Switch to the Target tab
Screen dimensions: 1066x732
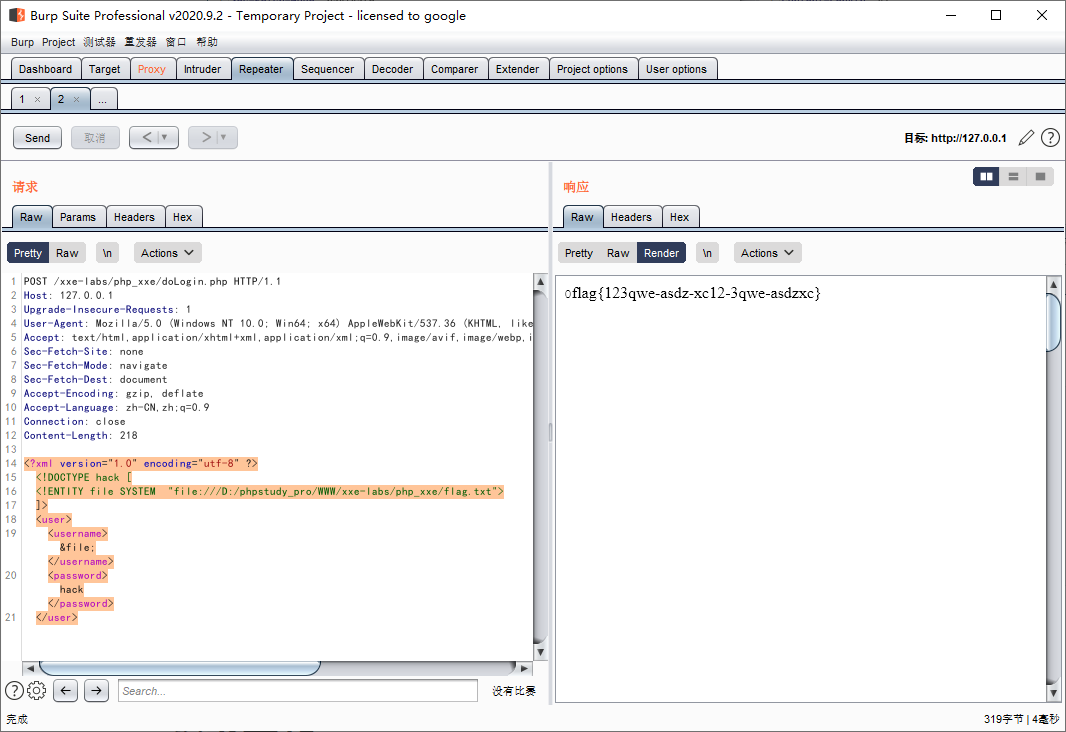(105, 69)
